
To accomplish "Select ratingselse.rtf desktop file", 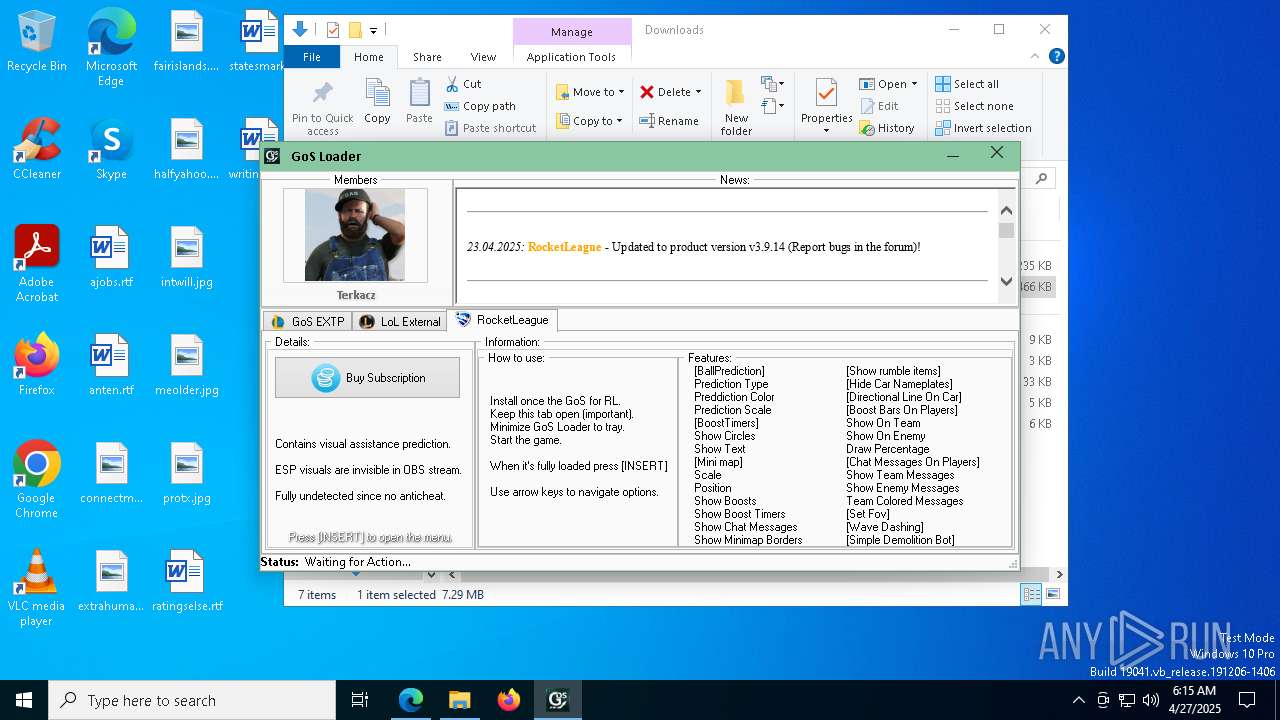I will (187, 581).
